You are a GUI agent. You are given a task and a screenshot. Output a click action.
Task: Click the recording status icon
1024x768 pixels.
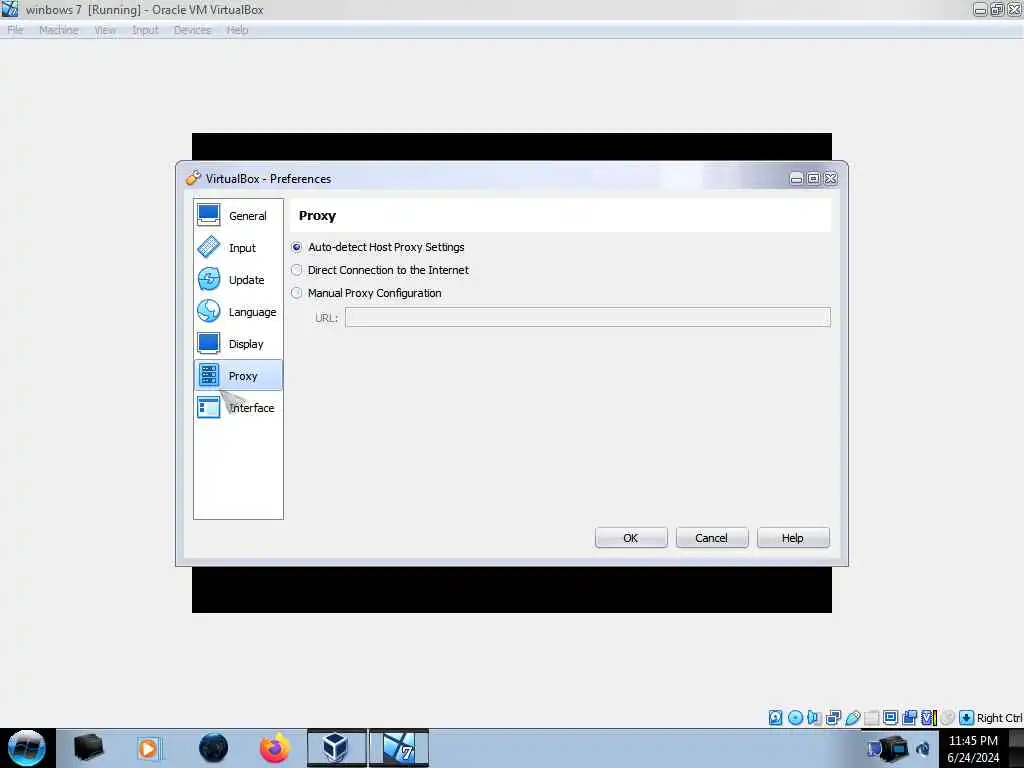[909, 718]
